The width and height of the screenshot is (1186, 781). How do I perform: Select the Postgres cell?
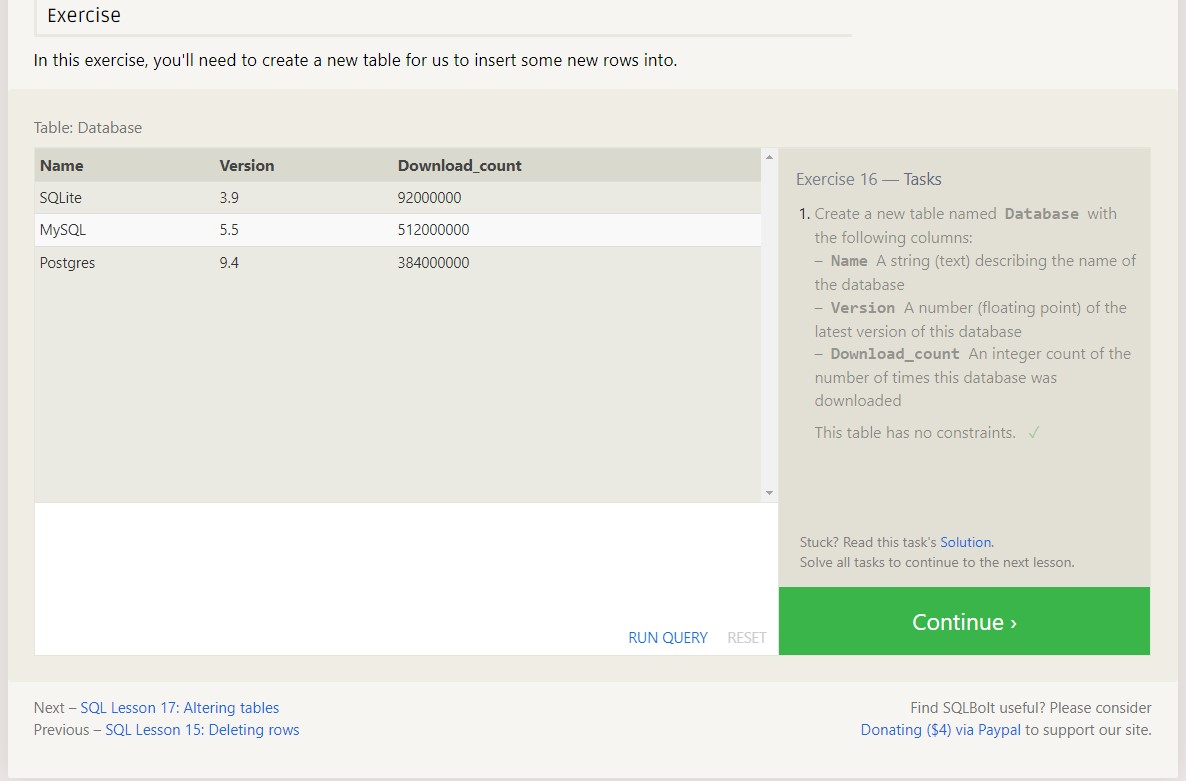pyautogui.click(x=67, y=263)
